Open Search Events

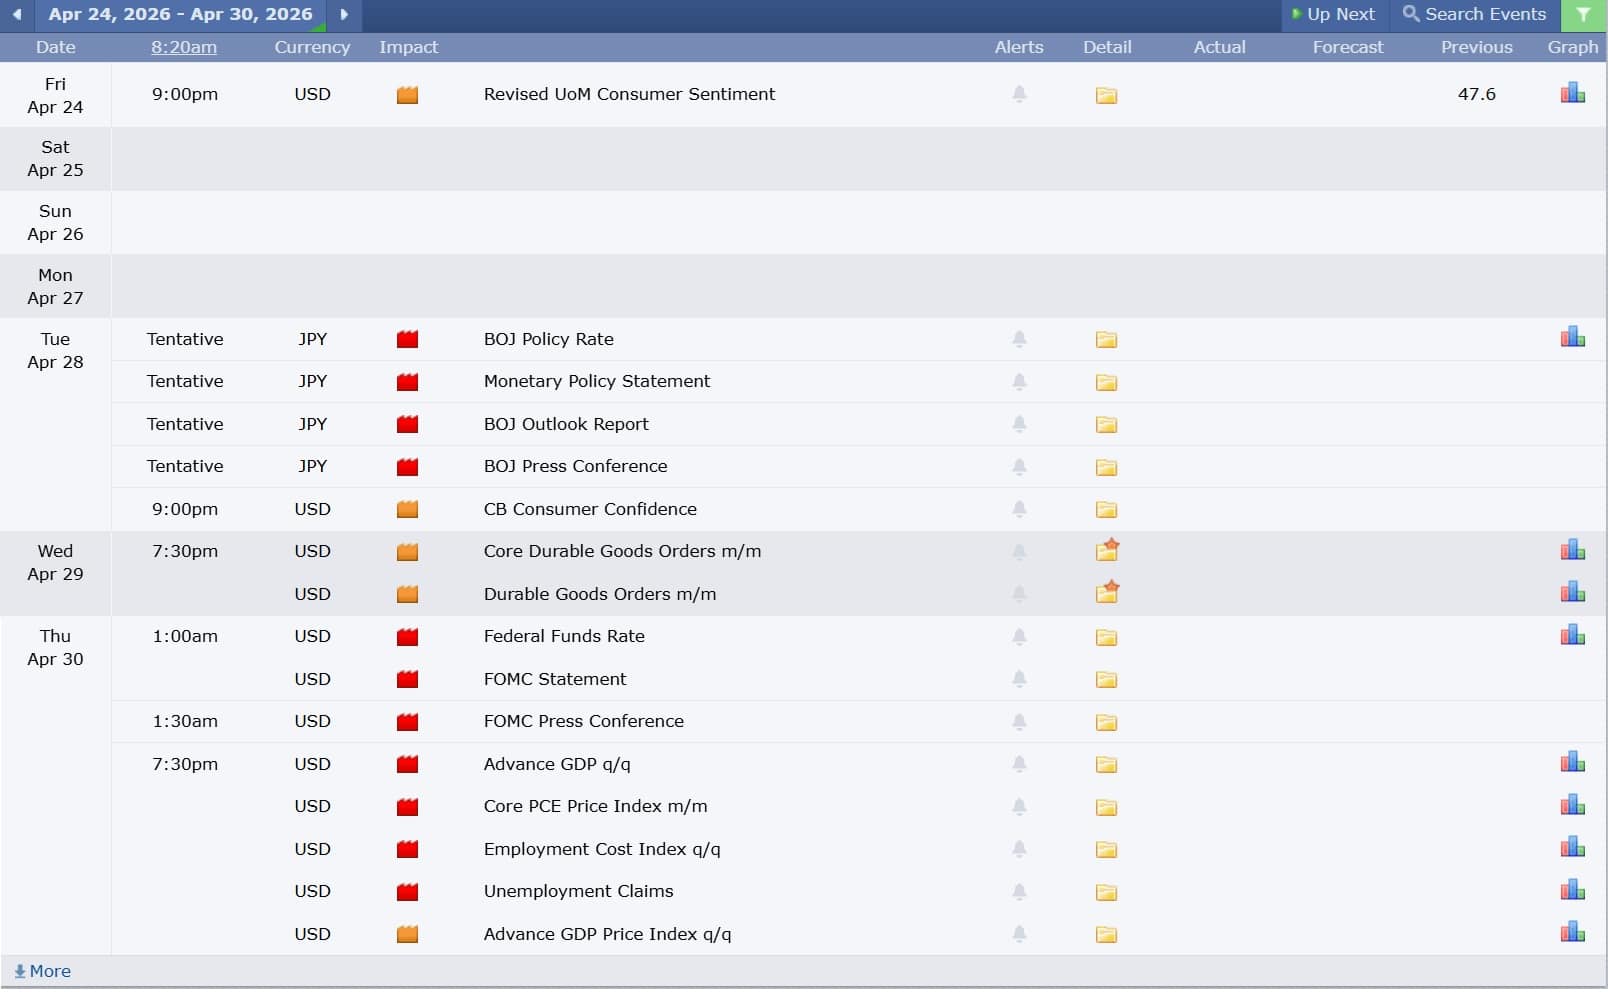point(1475,15)
